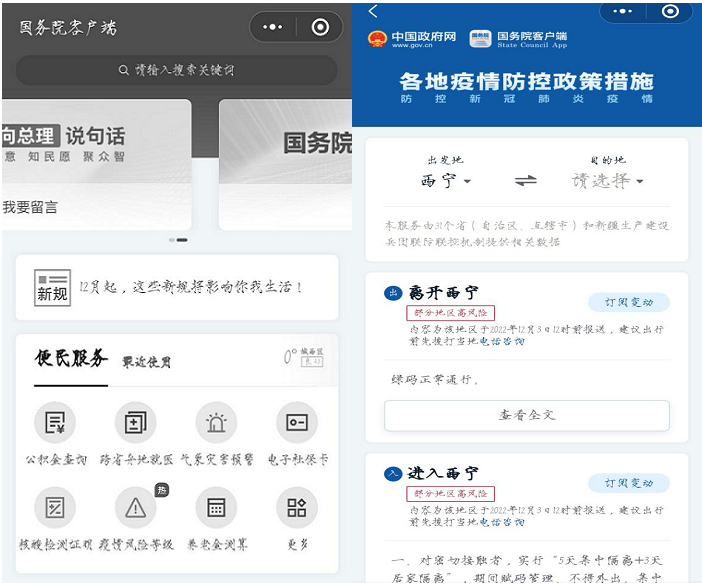The image size is (702, 585).
Task: Click the three-dot menu in blue header
Action: [x=623, y=11]
